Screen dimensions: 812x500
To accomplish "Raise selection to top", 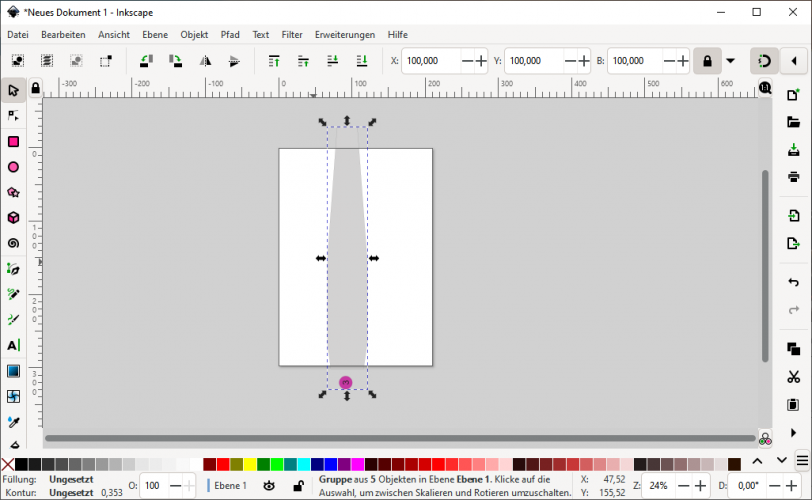I will (x=274, y=61).
